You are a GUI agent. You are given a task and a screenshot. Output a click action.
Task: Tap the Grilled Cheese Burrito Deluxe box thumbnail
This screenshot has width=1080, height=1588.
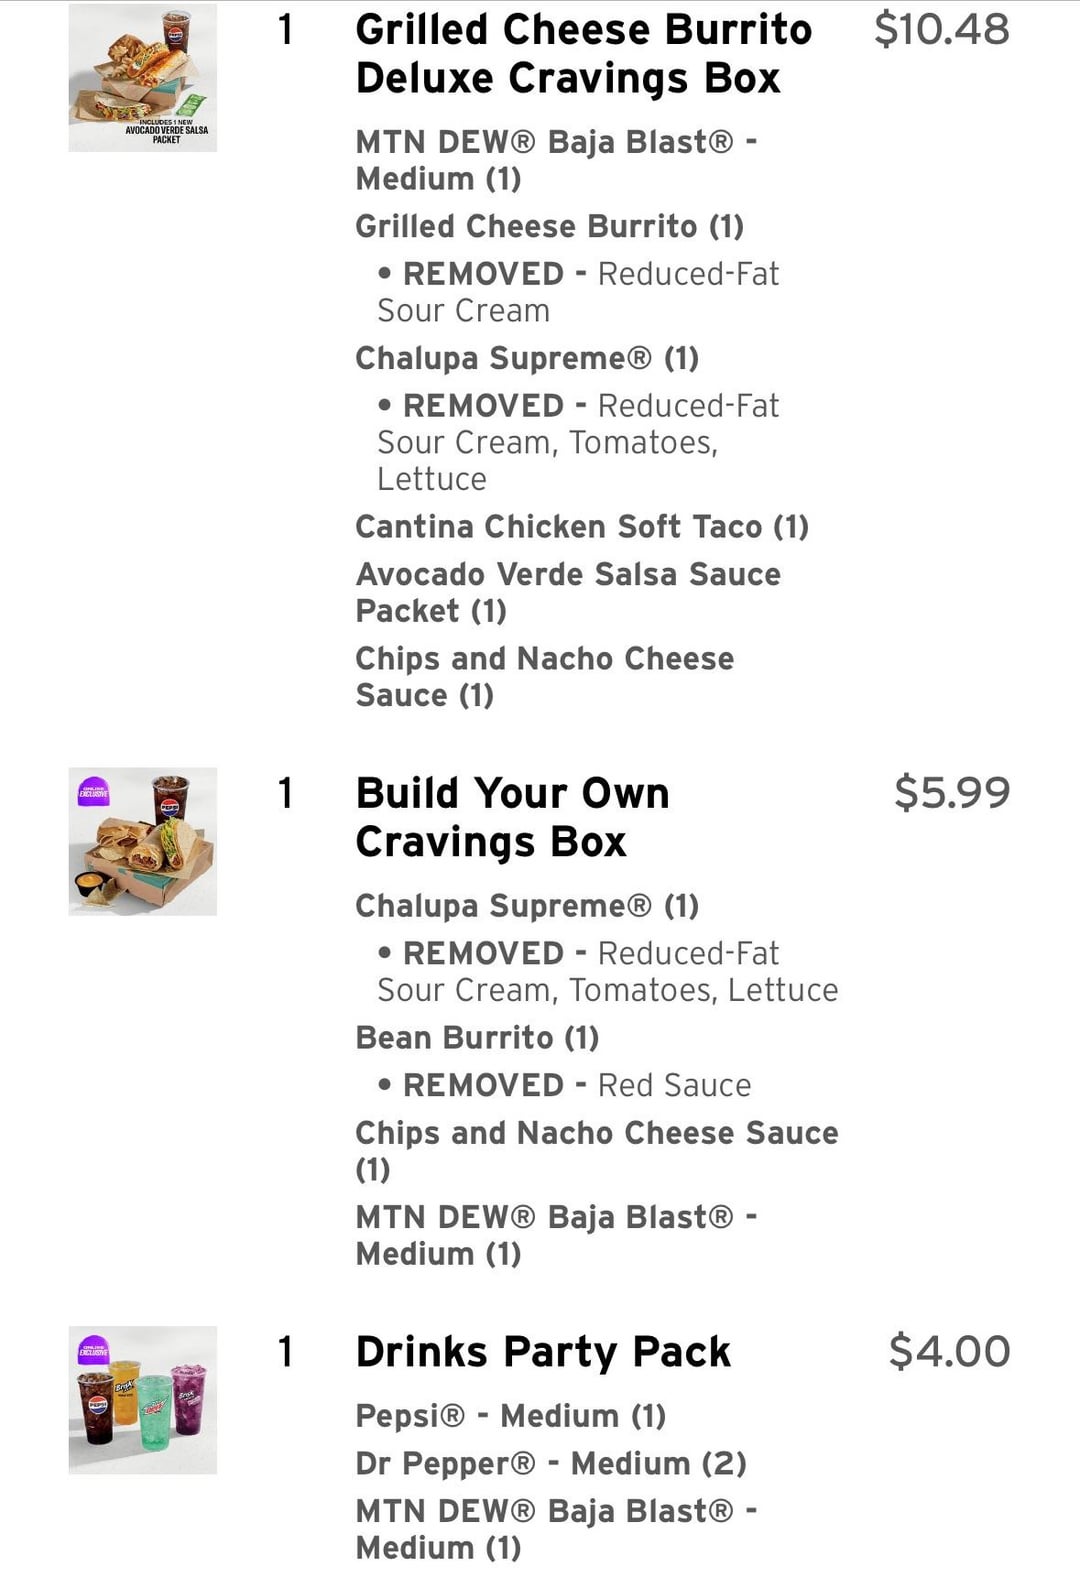point(142,78)
